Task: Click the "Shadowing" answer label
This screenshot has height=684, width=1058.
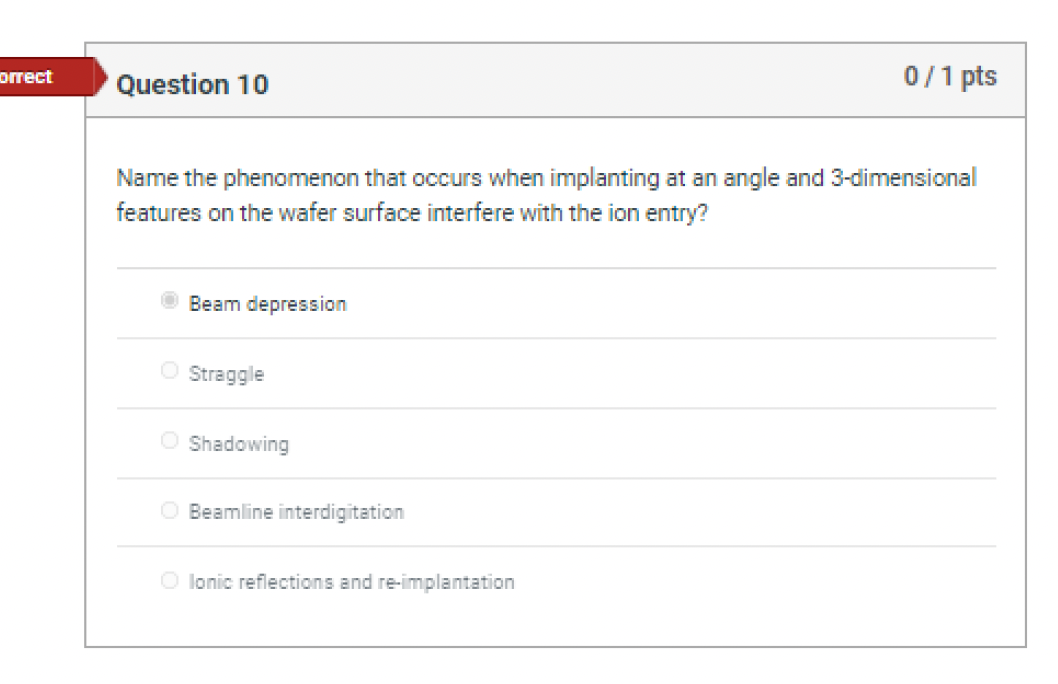Action: click(239, 444)
